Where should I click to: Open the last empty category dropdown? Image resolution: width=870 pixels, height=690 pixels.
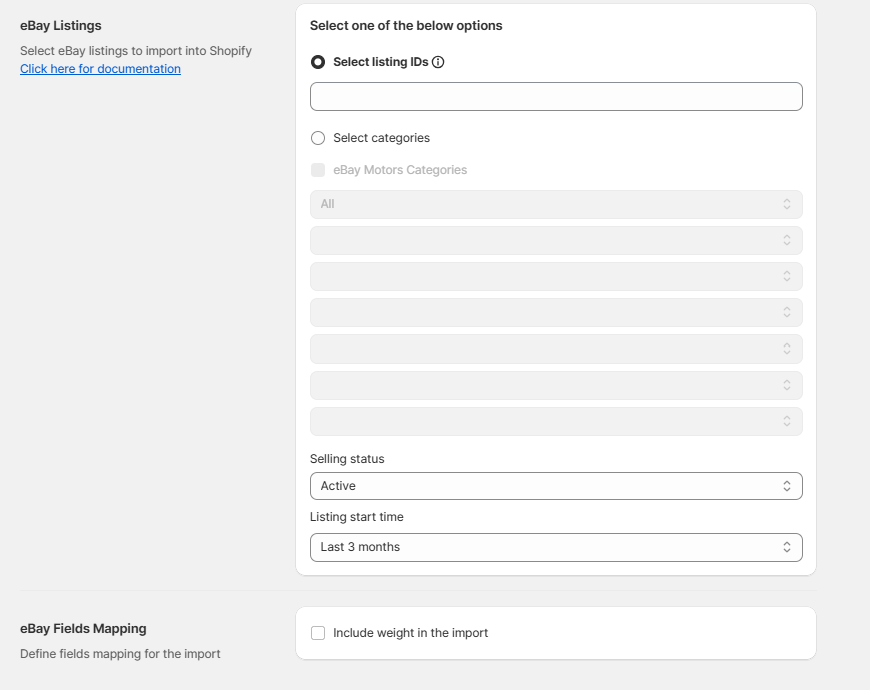(556, 422)
